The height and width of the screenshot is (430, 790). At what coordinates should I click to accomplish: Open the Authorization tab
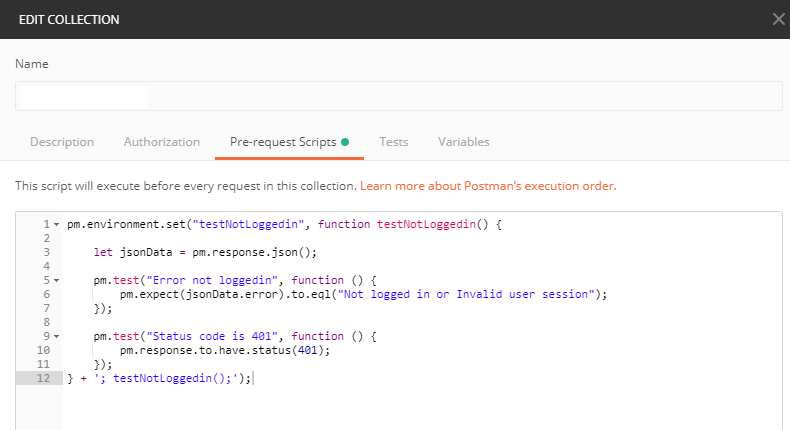162,142
